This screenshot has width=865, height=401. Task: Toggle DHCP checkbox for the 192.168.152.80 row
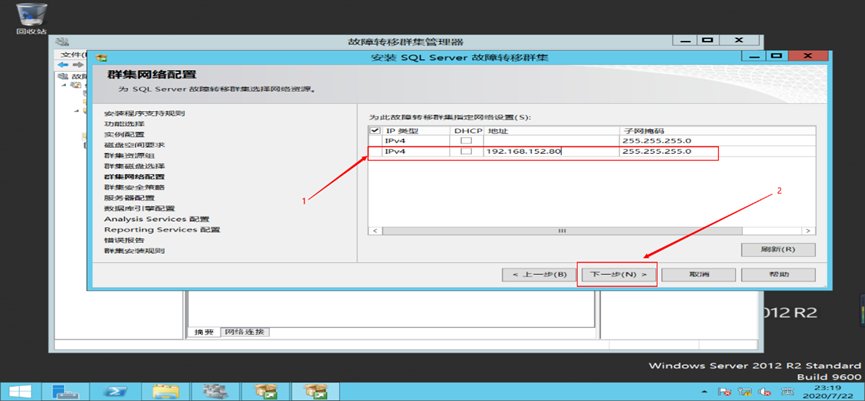(x=467, y=151)
